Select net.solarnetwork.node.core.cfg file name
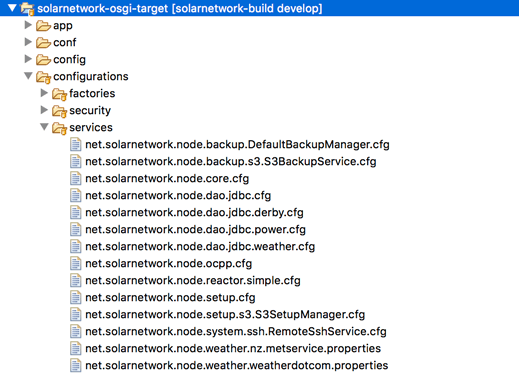The height and width of the screenshot is (373, 519). [167, 179]
